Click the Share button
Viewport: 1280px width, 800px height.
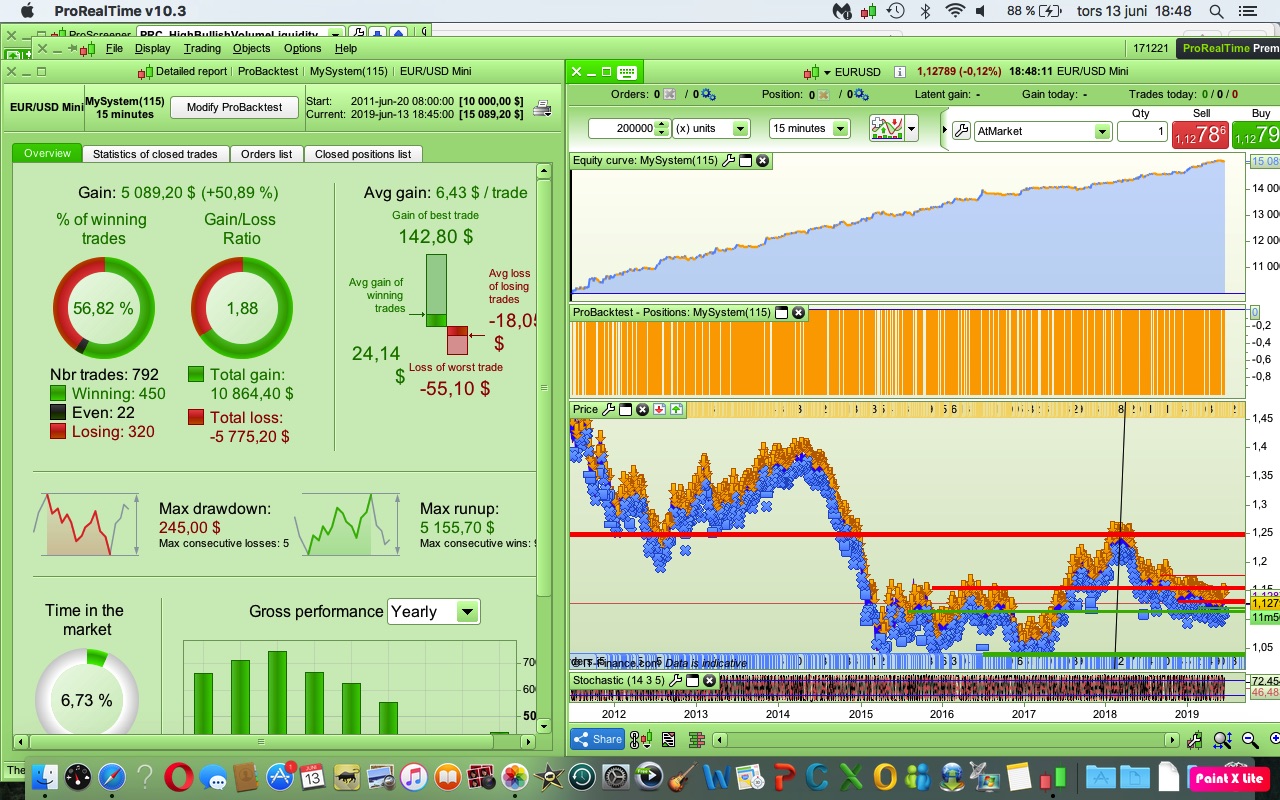click(598, 740)
